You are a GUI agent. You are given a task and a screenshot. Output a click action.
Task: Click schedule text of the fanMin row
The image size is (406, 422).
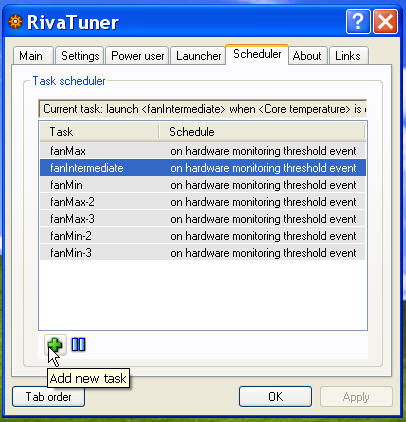[x=263, y=185]
